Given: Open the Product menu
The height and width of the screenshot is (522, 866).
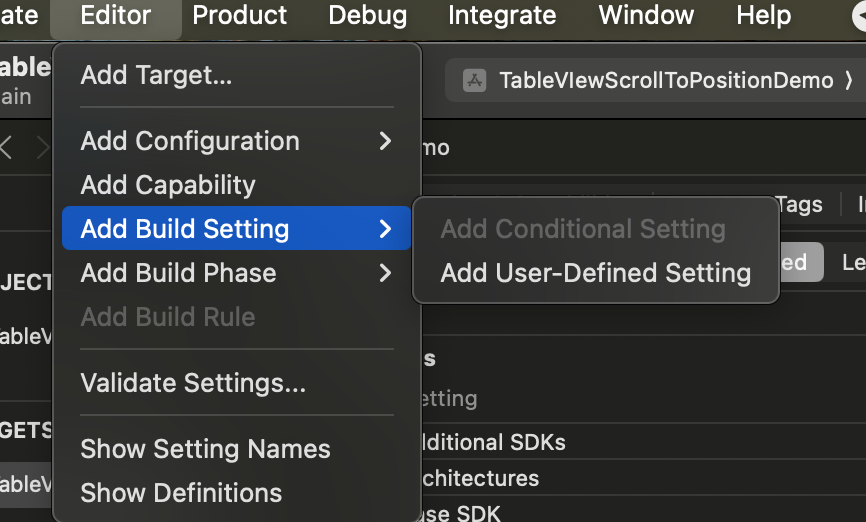Looking at the screenshot, I should click(x=240, y=16).
